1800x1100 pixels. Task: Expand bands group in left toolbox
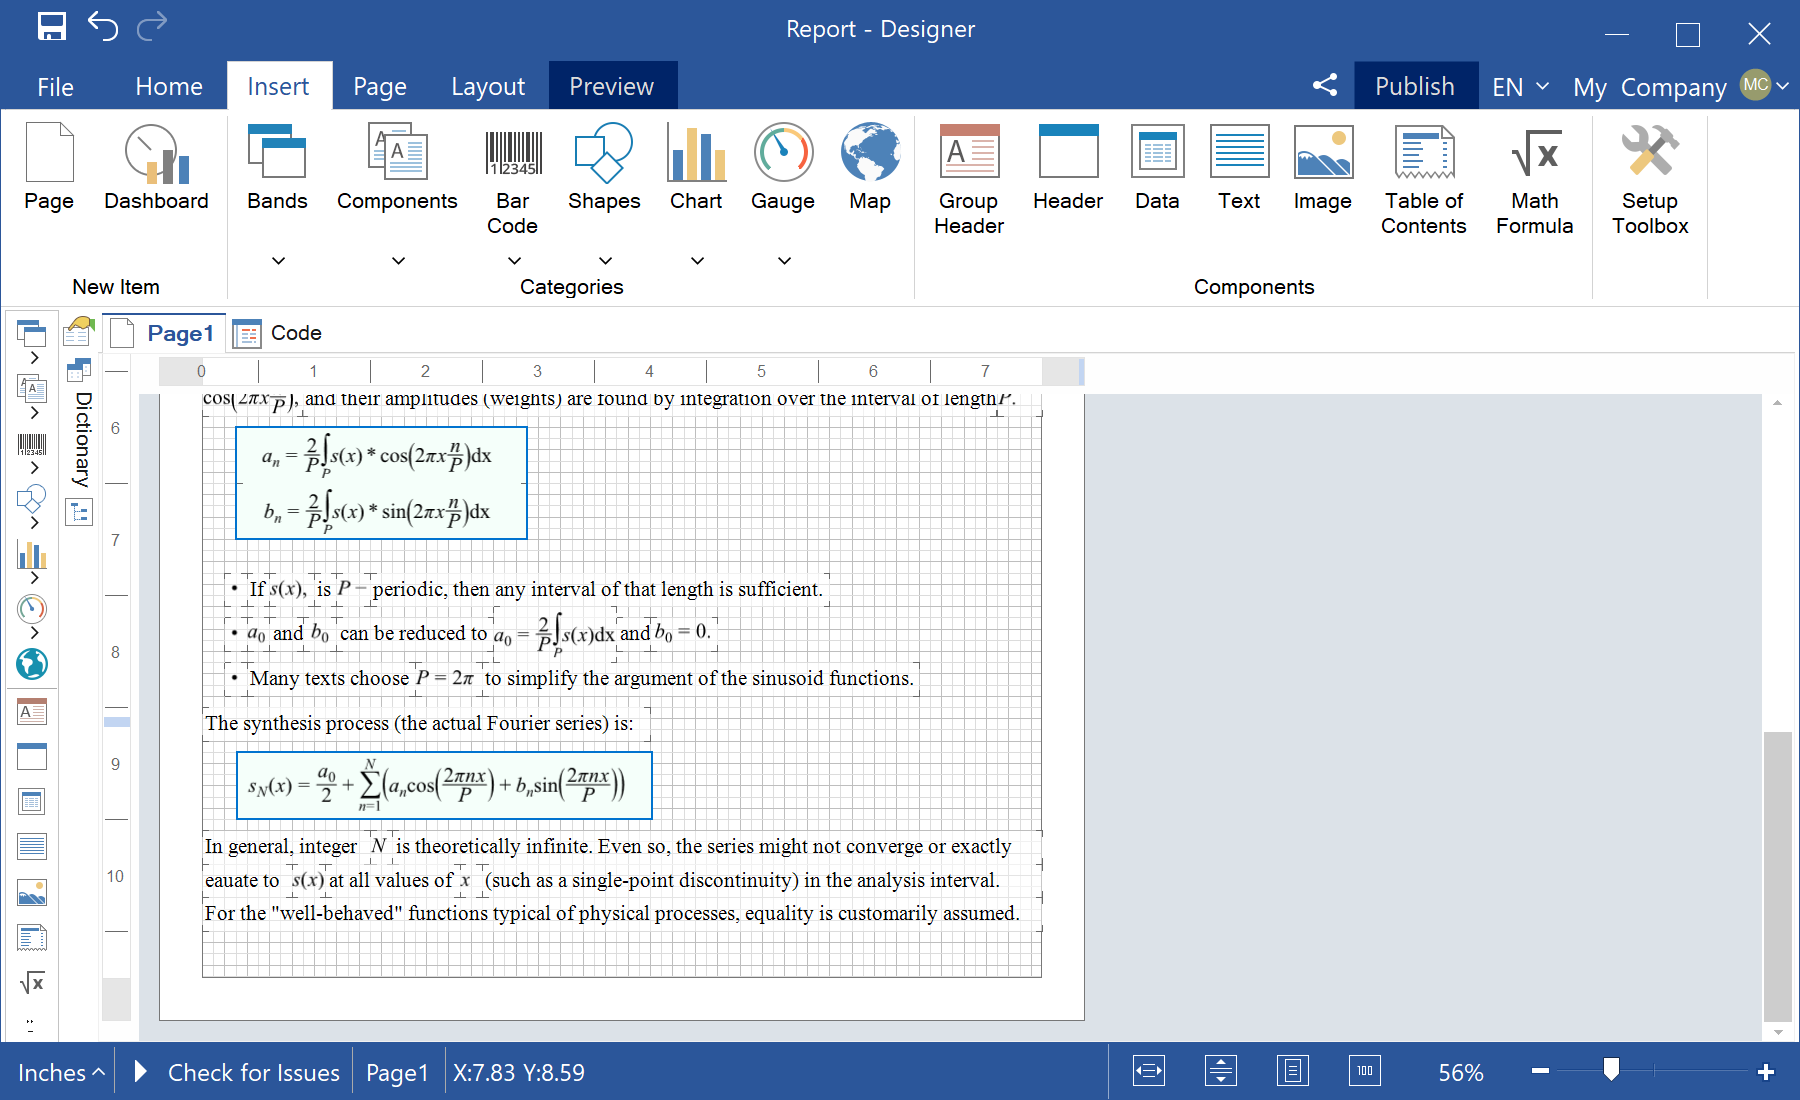[x=35, y=358]
